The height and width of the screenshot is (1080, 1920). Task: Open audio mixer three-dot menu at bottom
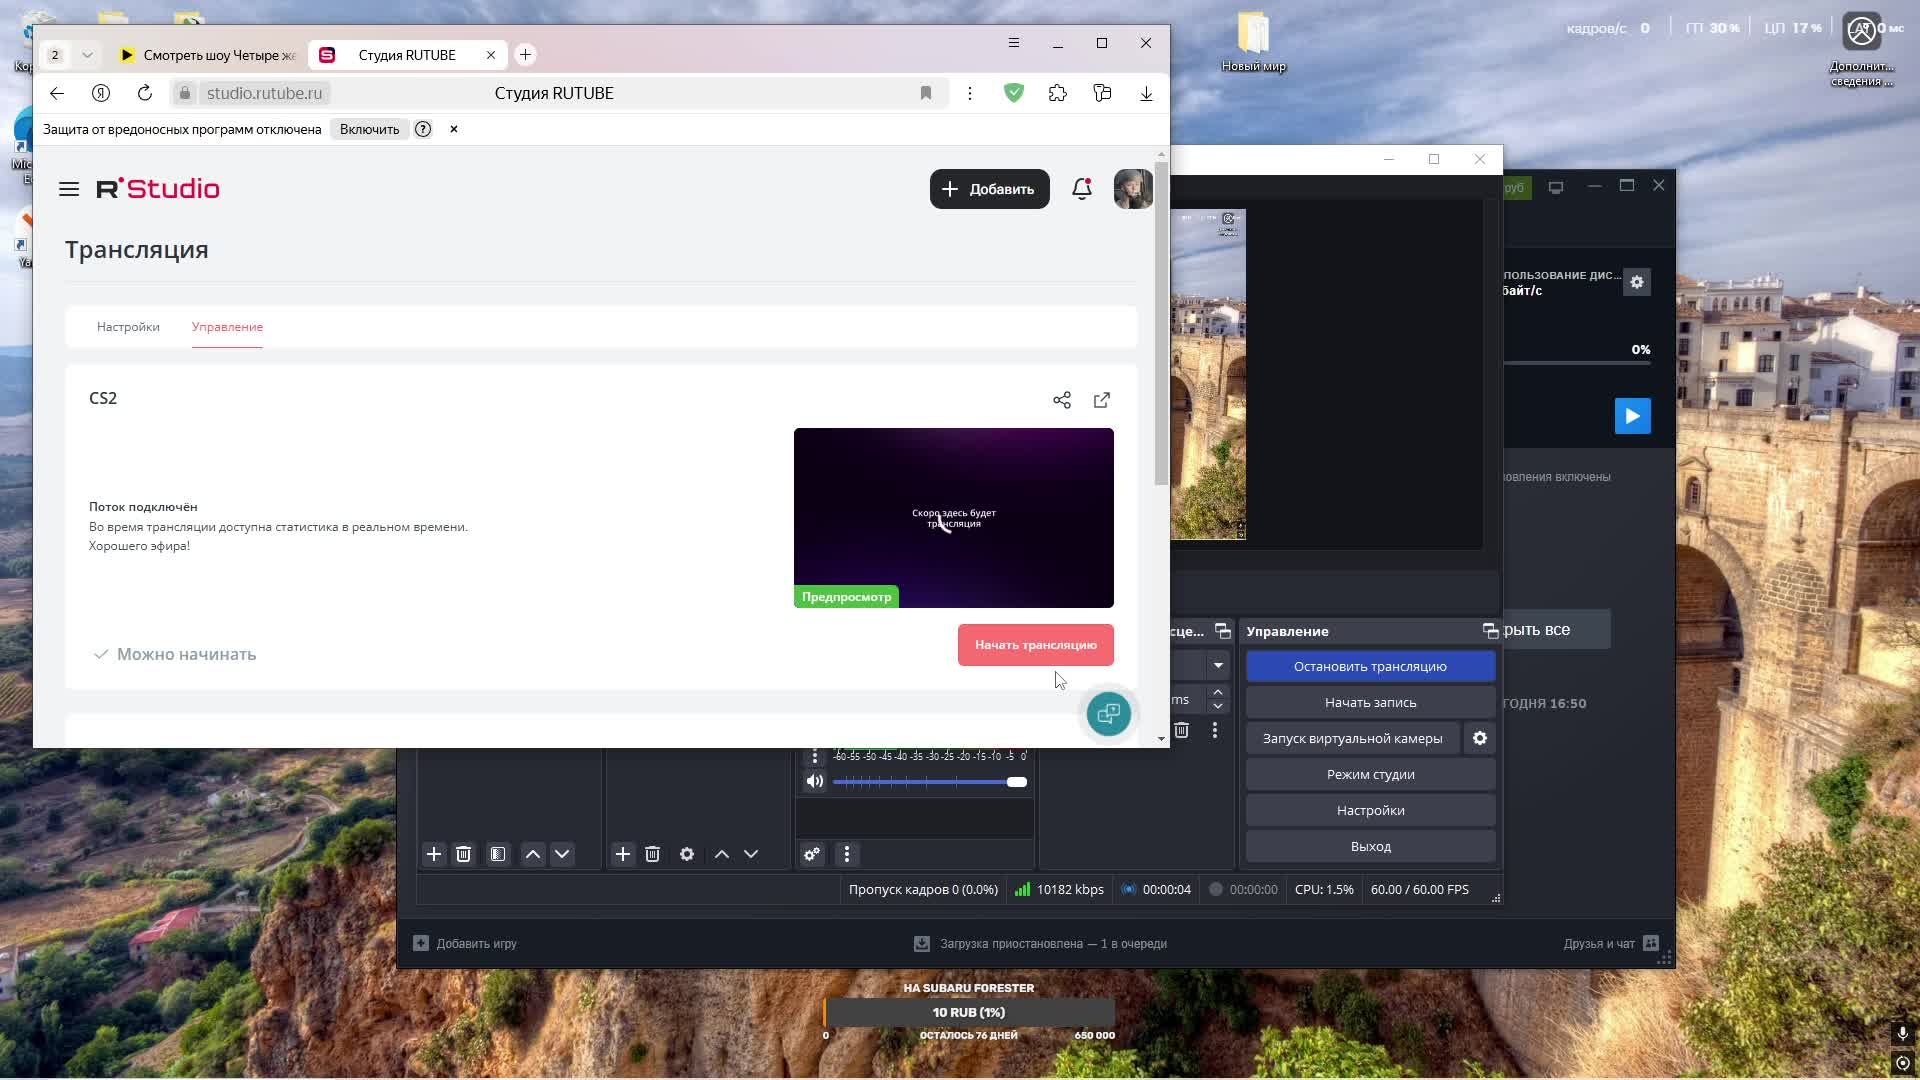click(x=847, y=854)
